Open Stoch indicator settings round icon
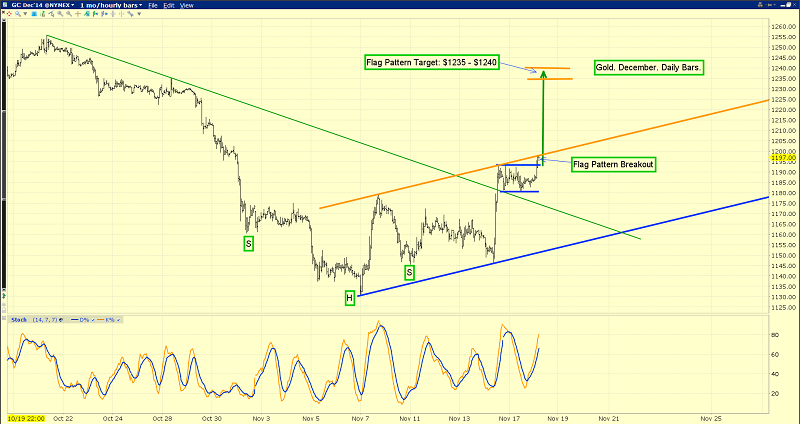The width and height of the screenshot is (800, 424). pyautogui.click(x=61, y=320)
